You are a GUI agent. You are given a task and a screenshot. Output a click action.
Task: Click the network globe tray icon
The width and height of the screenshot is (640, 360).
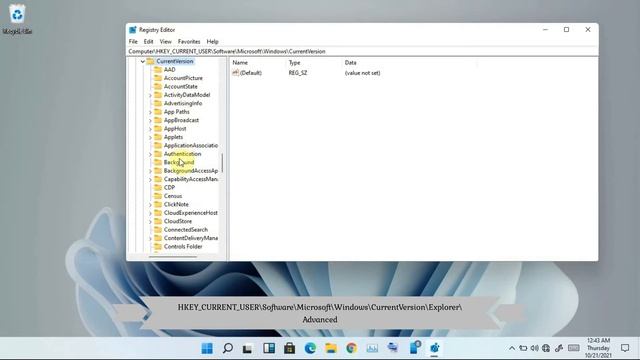pyautogui.click(x=546, y=348)
